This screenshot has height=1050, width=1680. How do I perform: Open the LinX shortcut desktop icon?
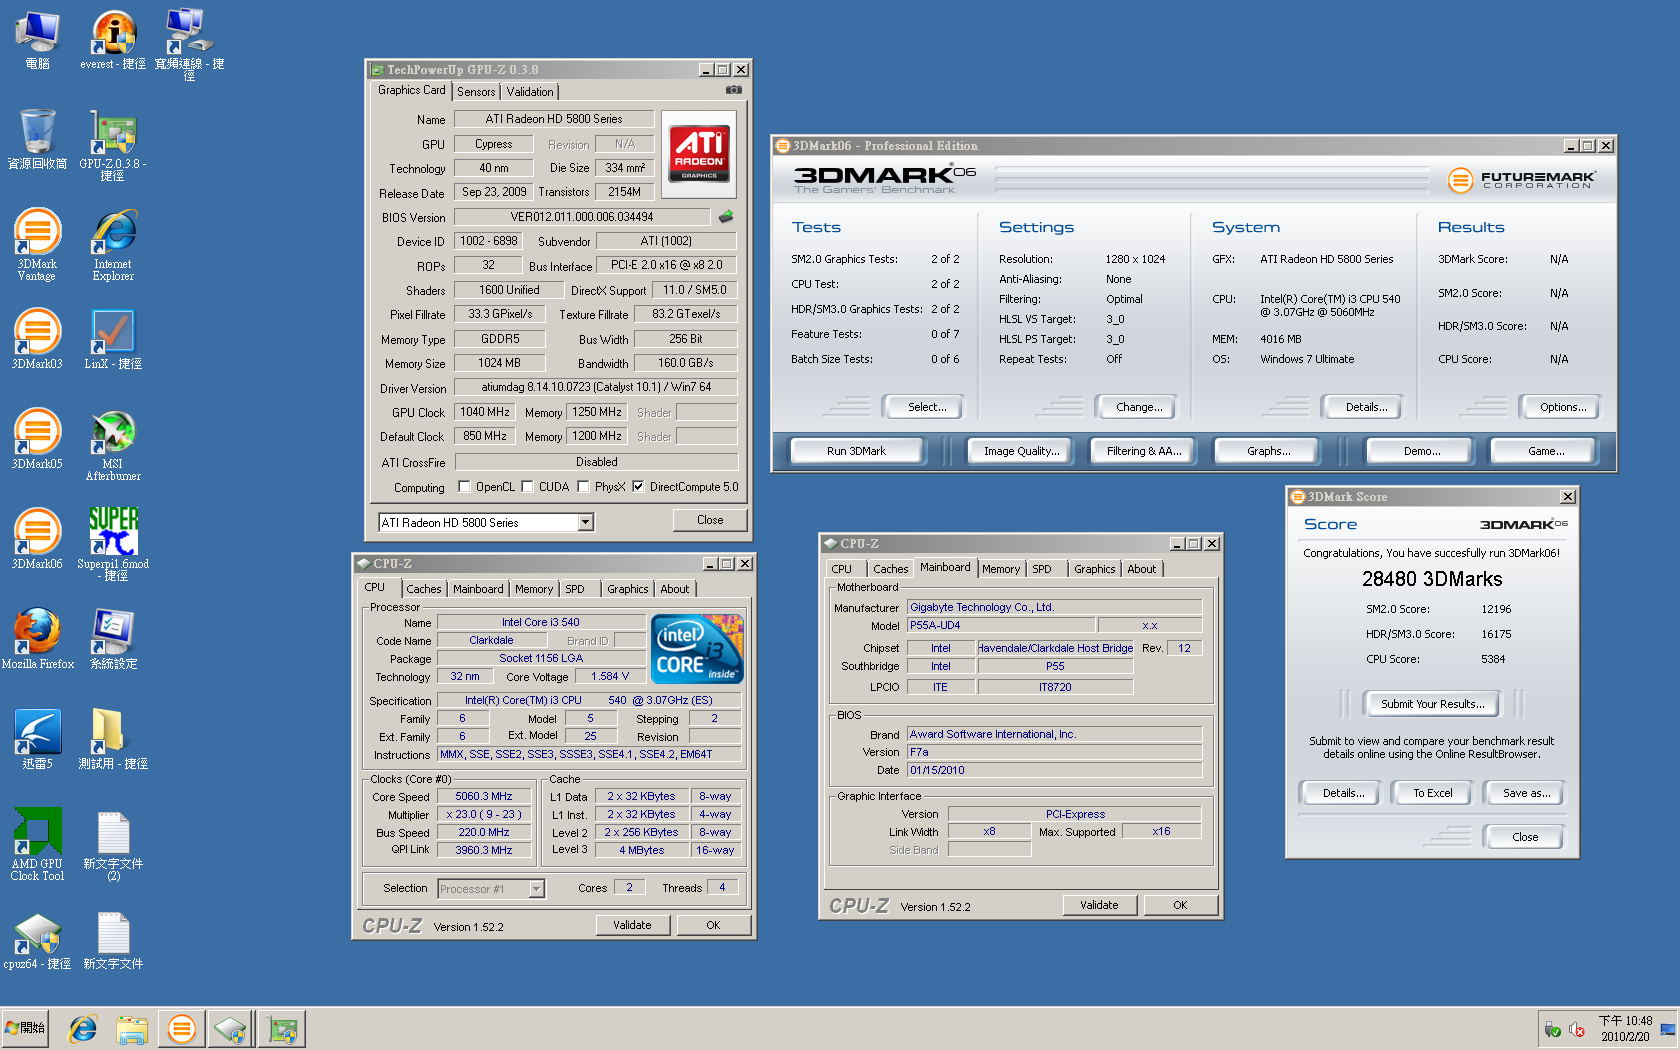pos(113,340)
